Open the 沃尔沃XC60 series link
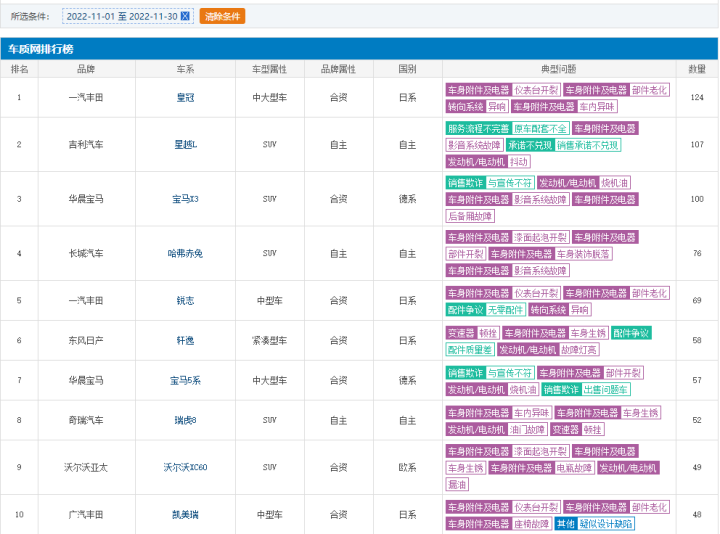This screenshot has width=720, height=534. (x=186, y=467)
